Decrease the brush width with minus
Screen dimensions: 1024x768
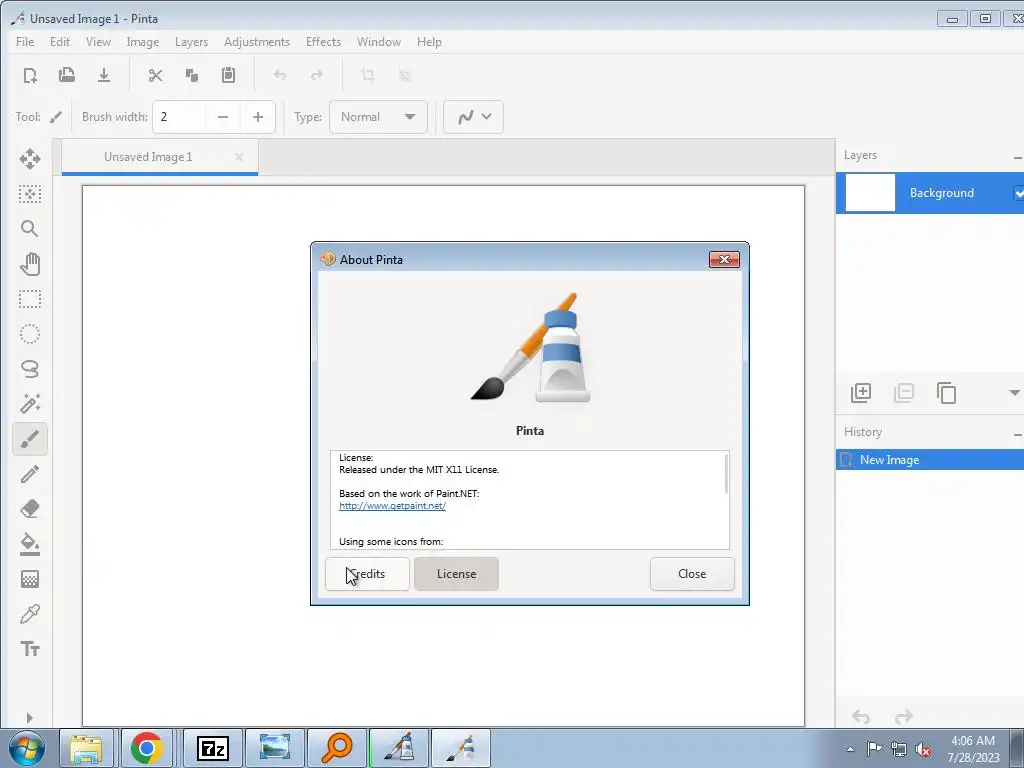pos(223,117)
